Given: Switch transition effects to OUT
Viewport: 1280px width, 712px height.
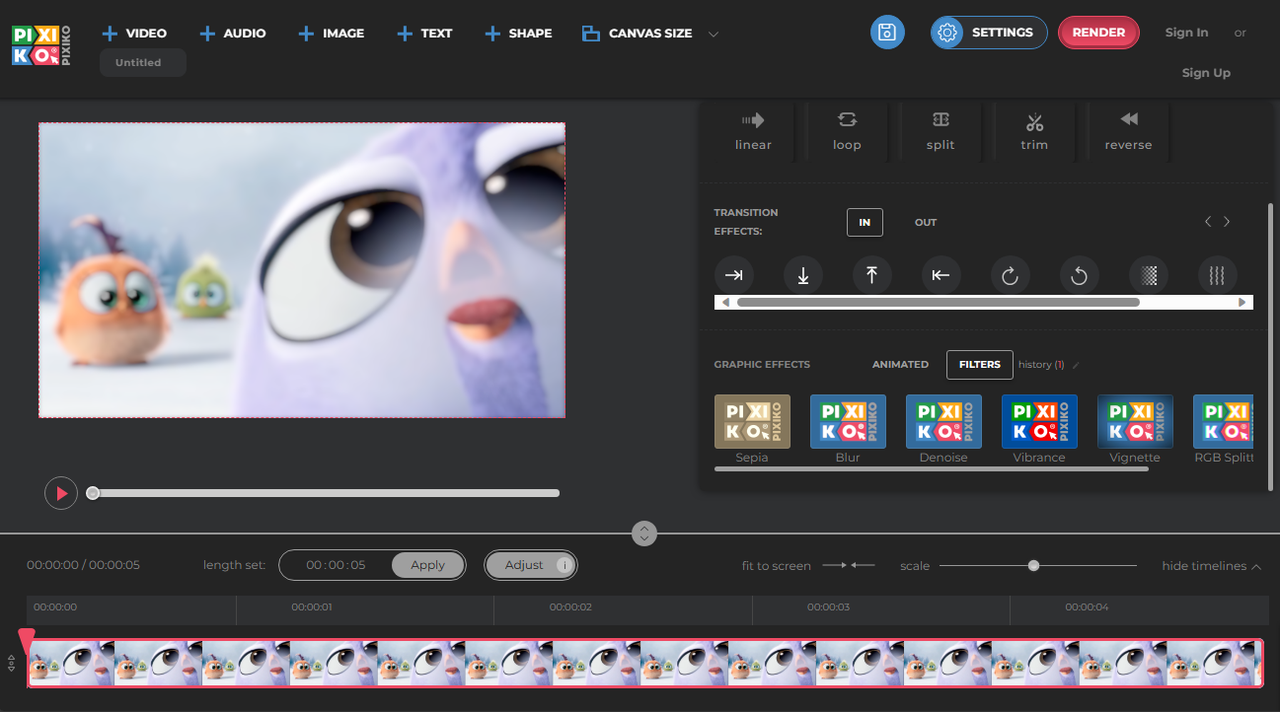Looking at the screenshot, I should click(x=926, y=222).
